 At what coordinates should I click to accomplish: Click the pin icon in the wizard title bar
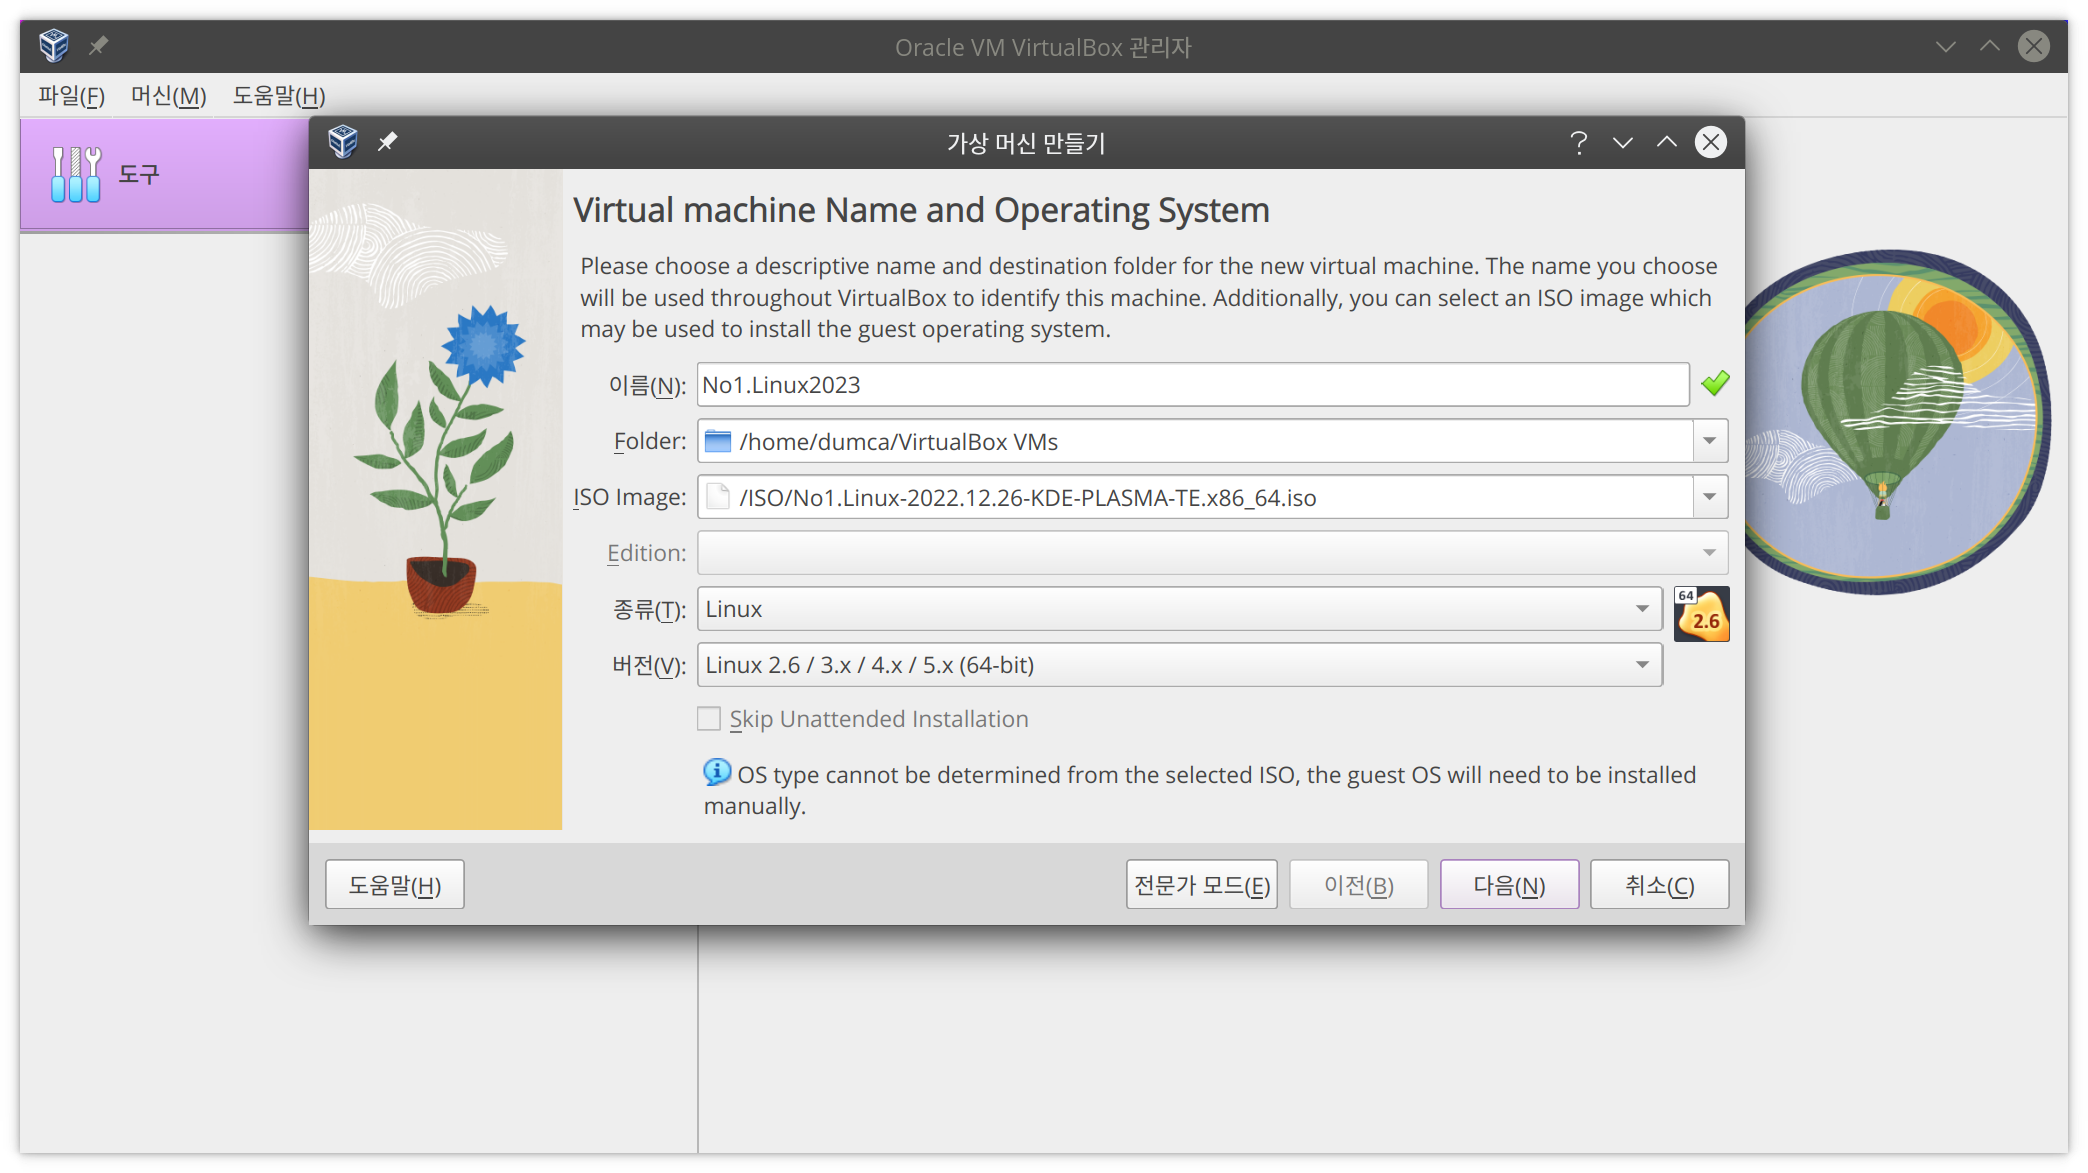pyautogui.click(x=387, y=142)
